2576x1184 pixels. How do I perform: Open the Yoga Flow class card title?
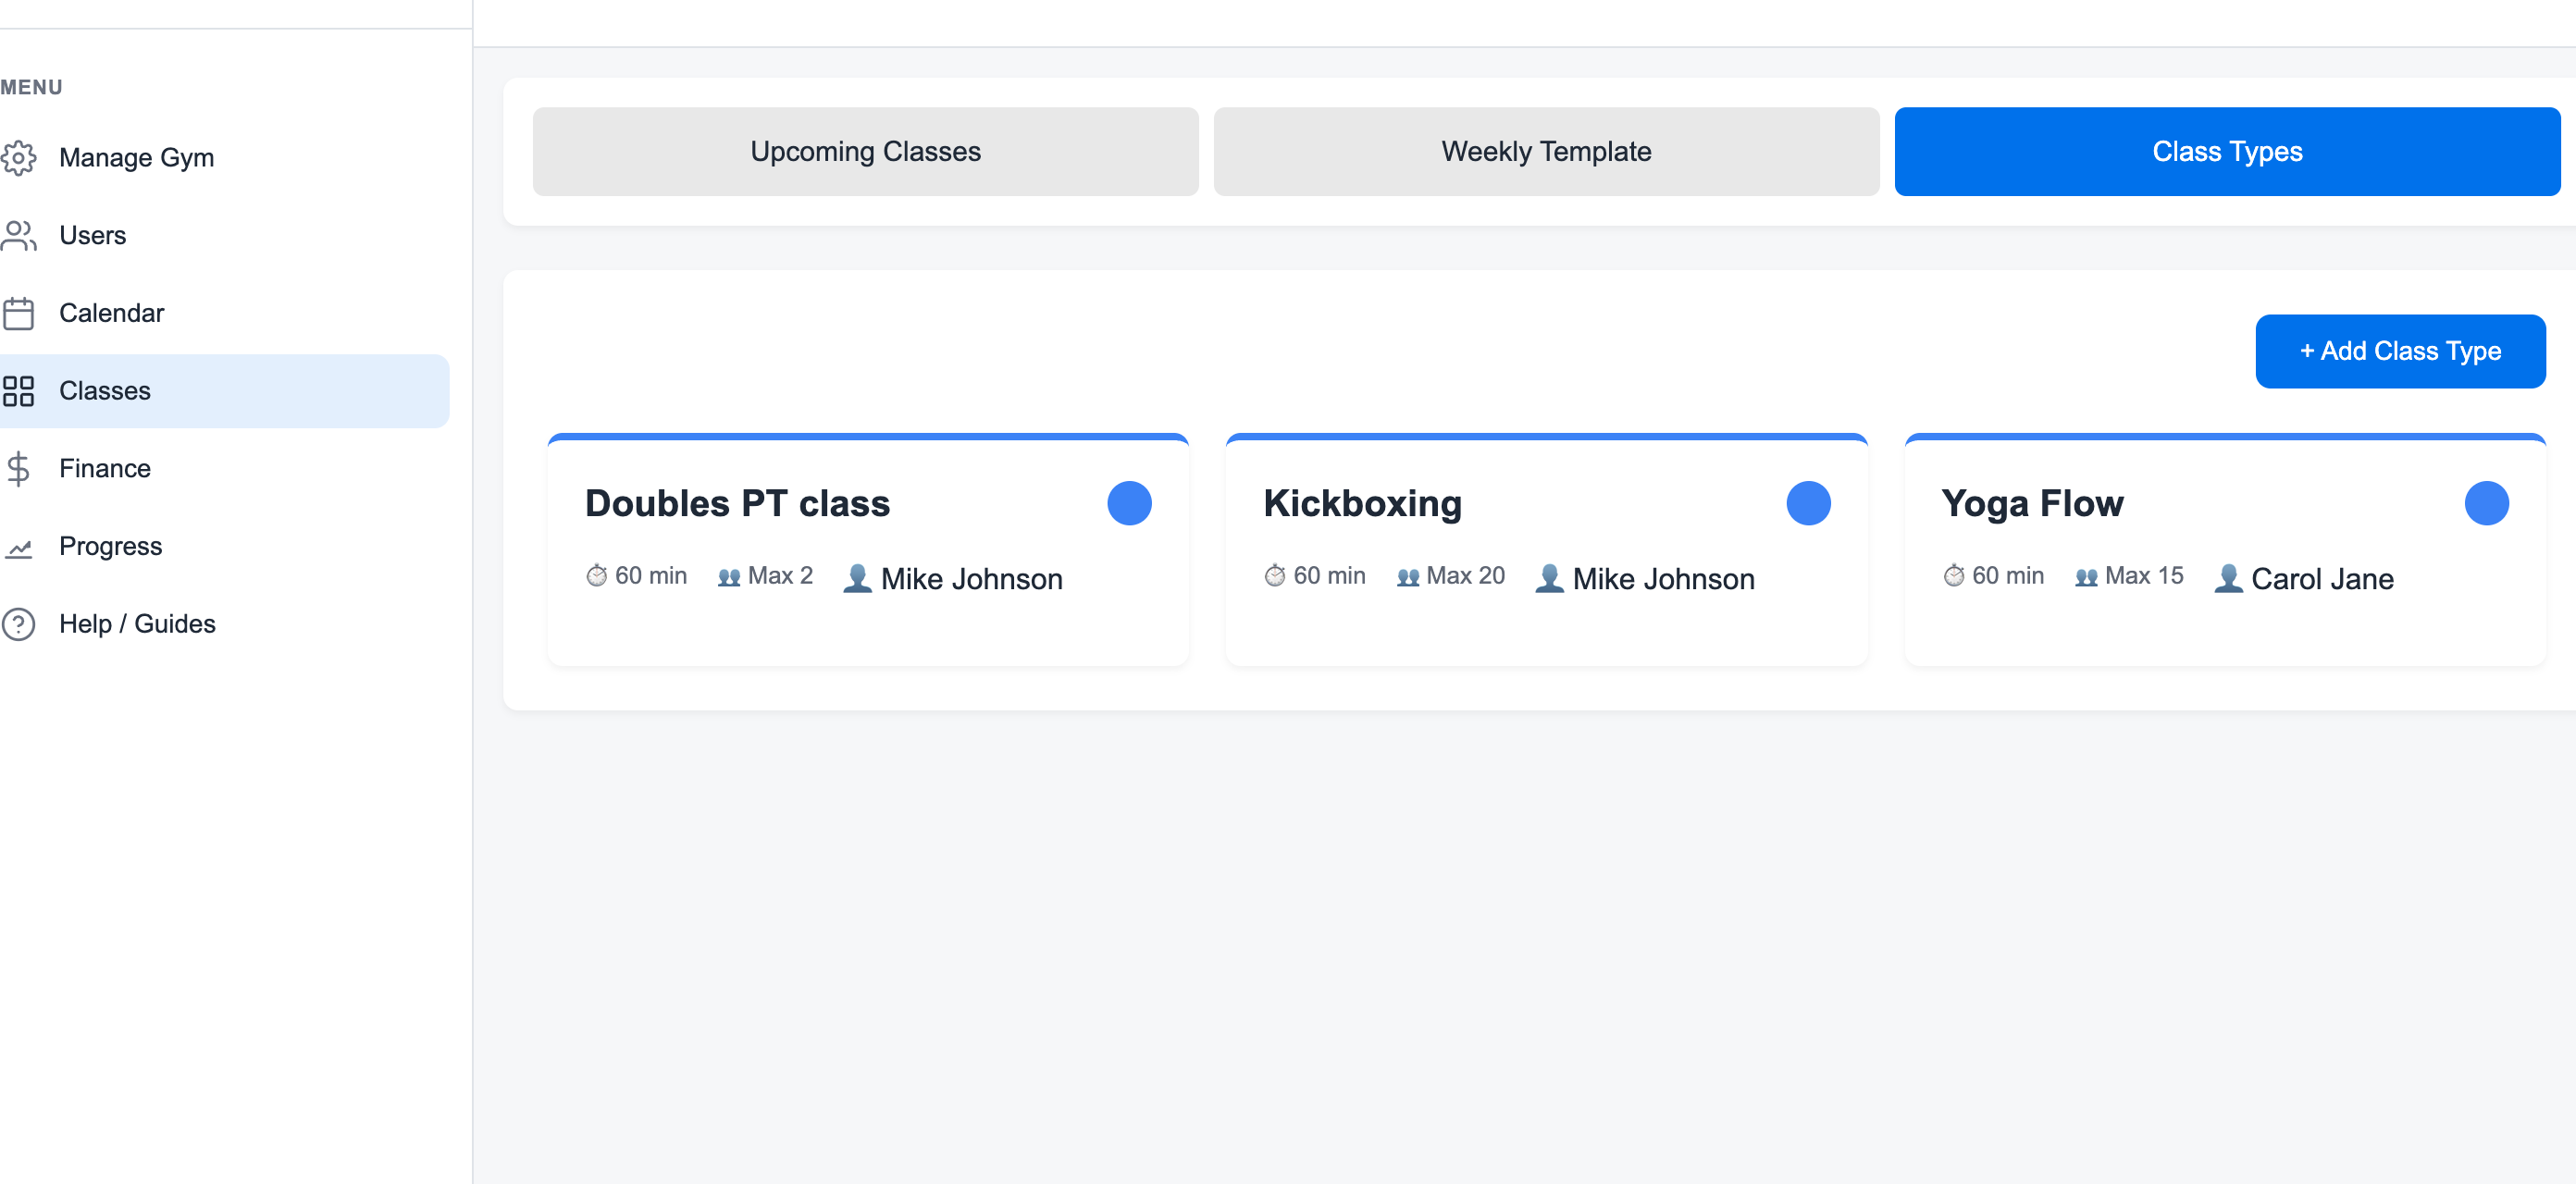click(2032, 503)
